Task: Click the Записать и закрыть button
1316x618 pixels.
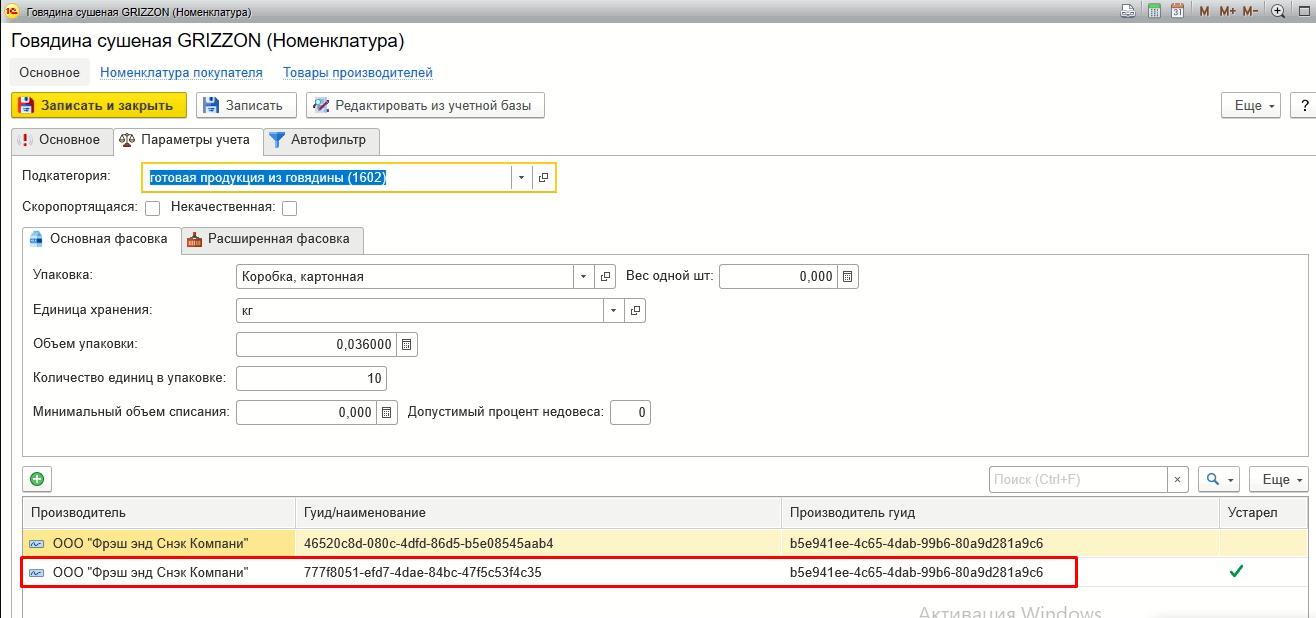Action: pyautogui.click(x=98, y=105)
